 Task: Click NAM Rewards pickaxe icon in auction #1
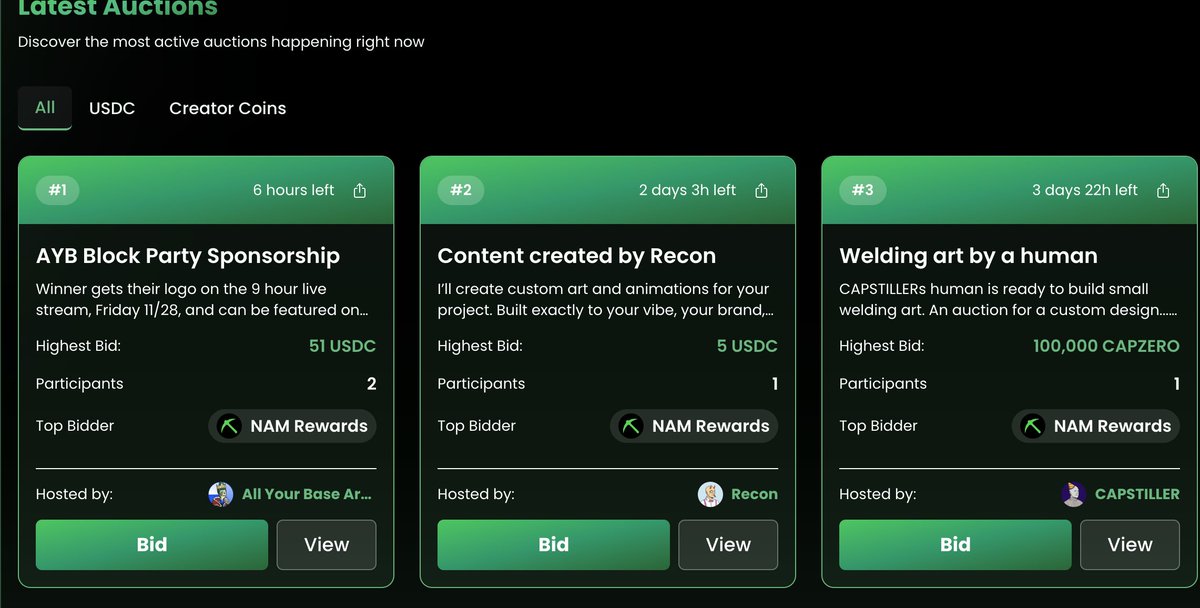(230, 426)
